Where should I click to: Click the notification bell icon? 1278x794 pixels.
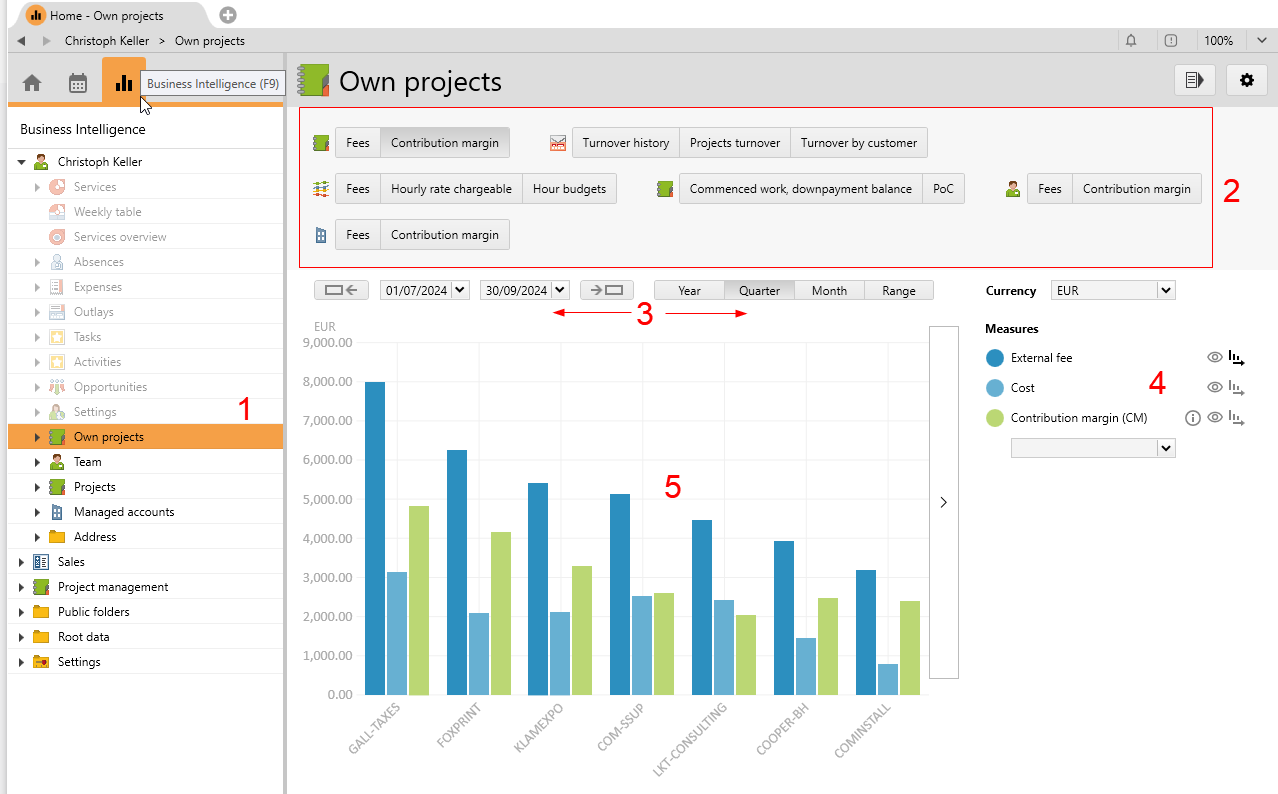pos(1131,41)
